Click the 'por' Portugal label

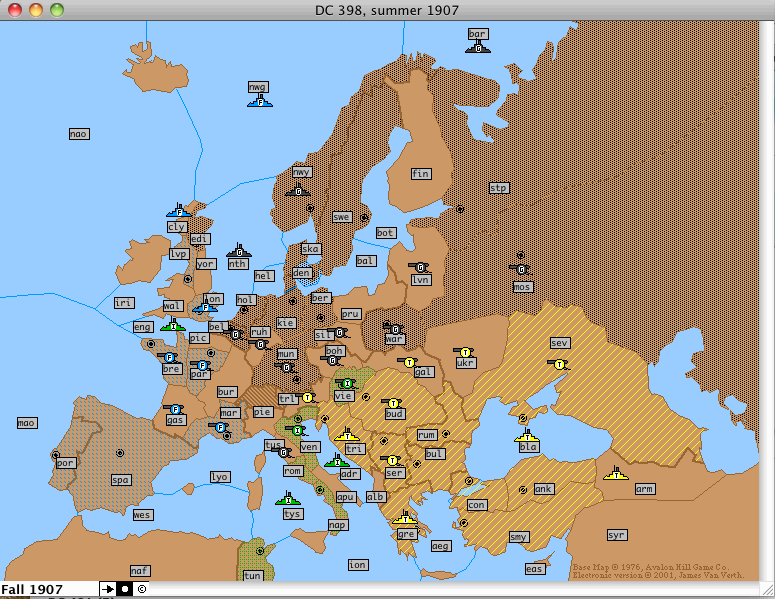click(x=65, y=463)
